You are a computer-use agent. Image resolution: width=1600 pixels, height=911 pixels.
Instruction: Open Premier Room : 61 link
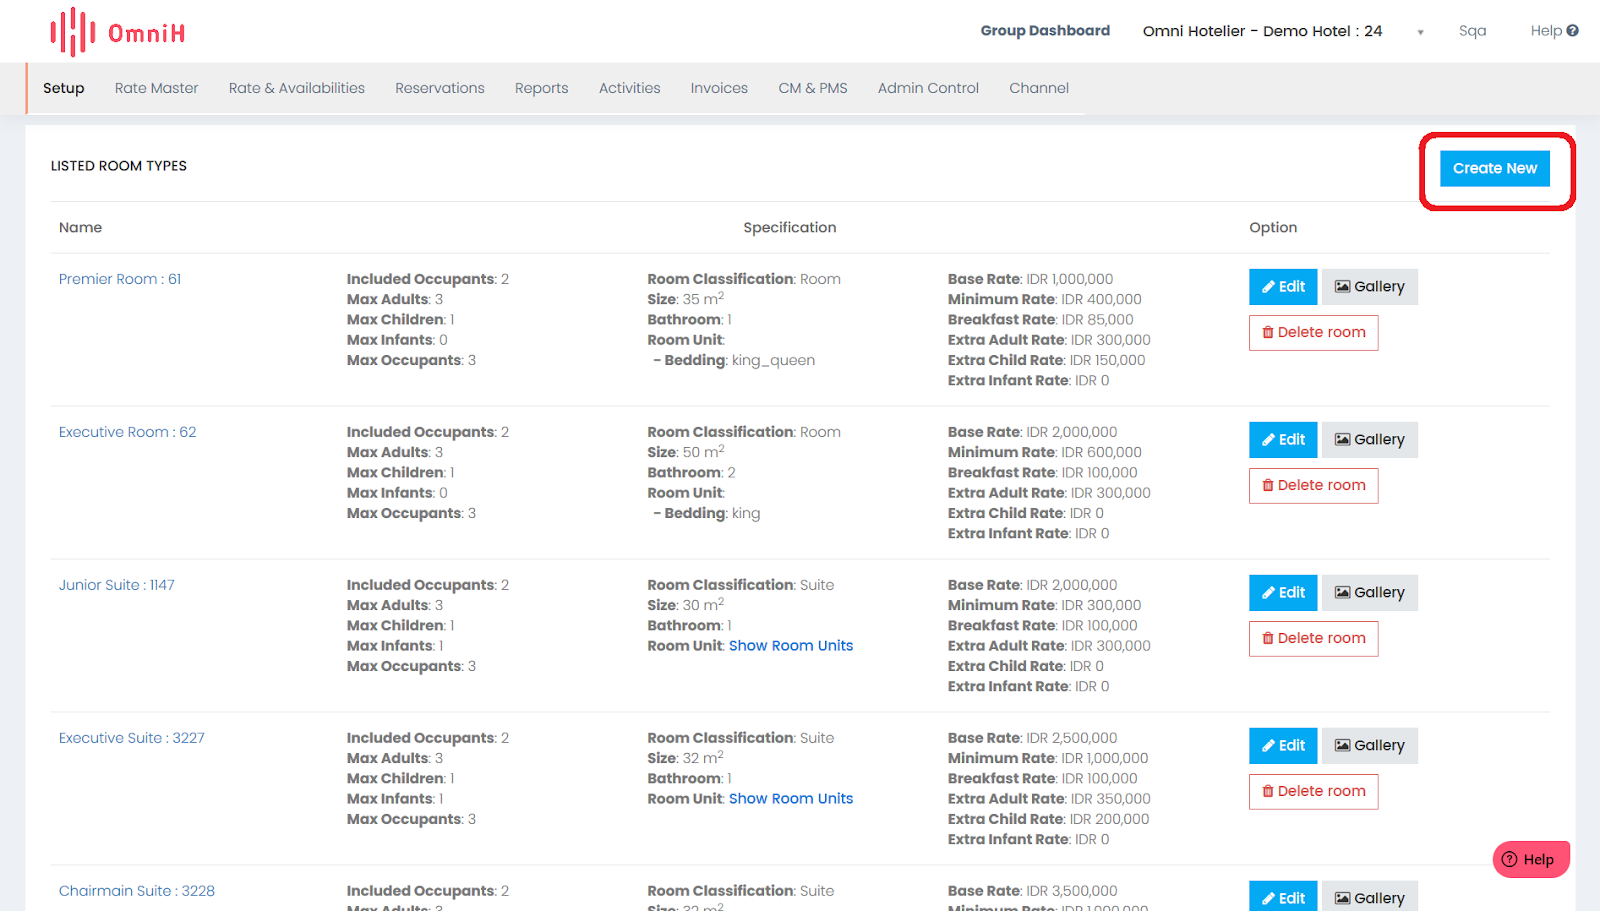pos(120,279)
